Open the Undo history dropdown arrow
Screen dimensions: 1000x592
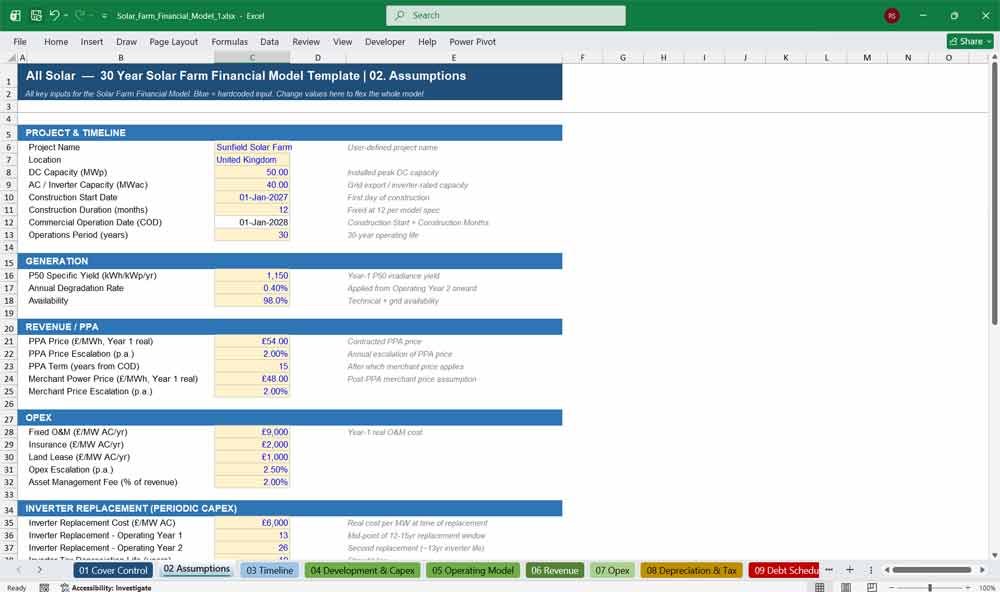pyautogui.click(x=66, y=15)
